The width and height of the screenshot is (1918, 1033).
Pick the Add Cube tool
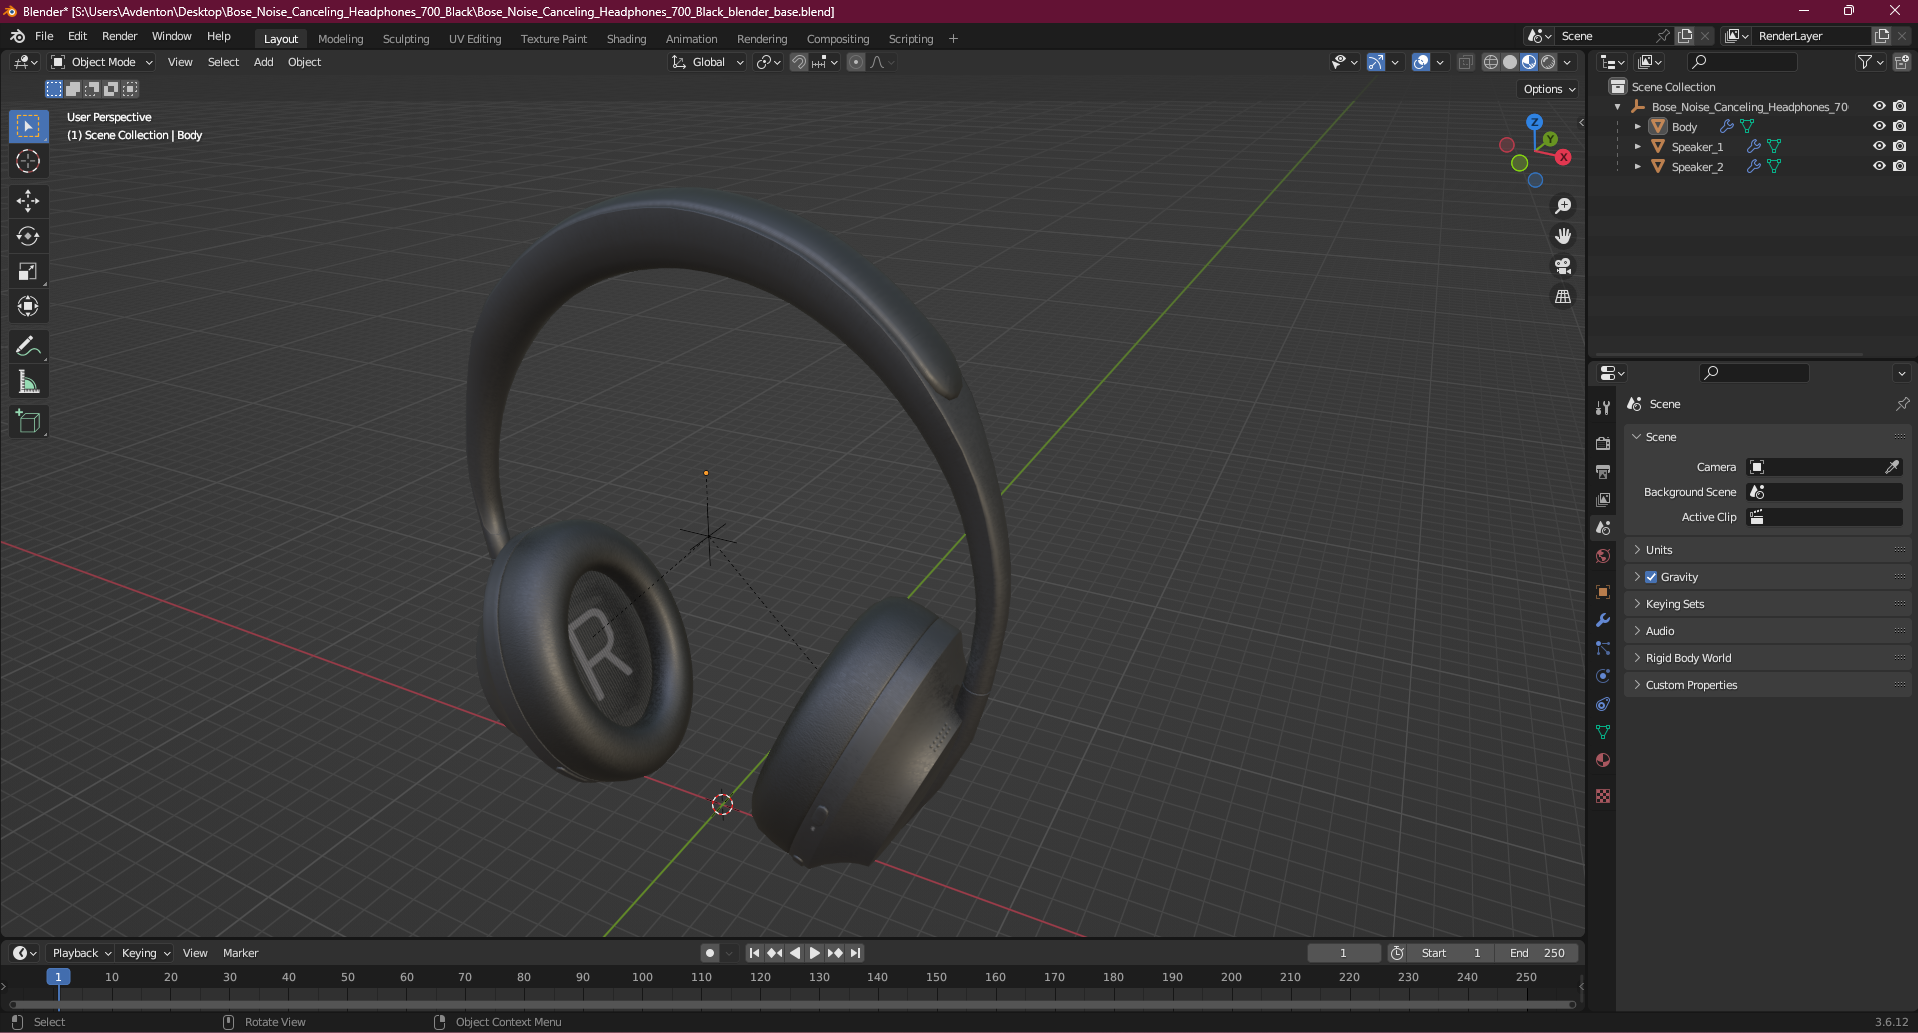28,422
